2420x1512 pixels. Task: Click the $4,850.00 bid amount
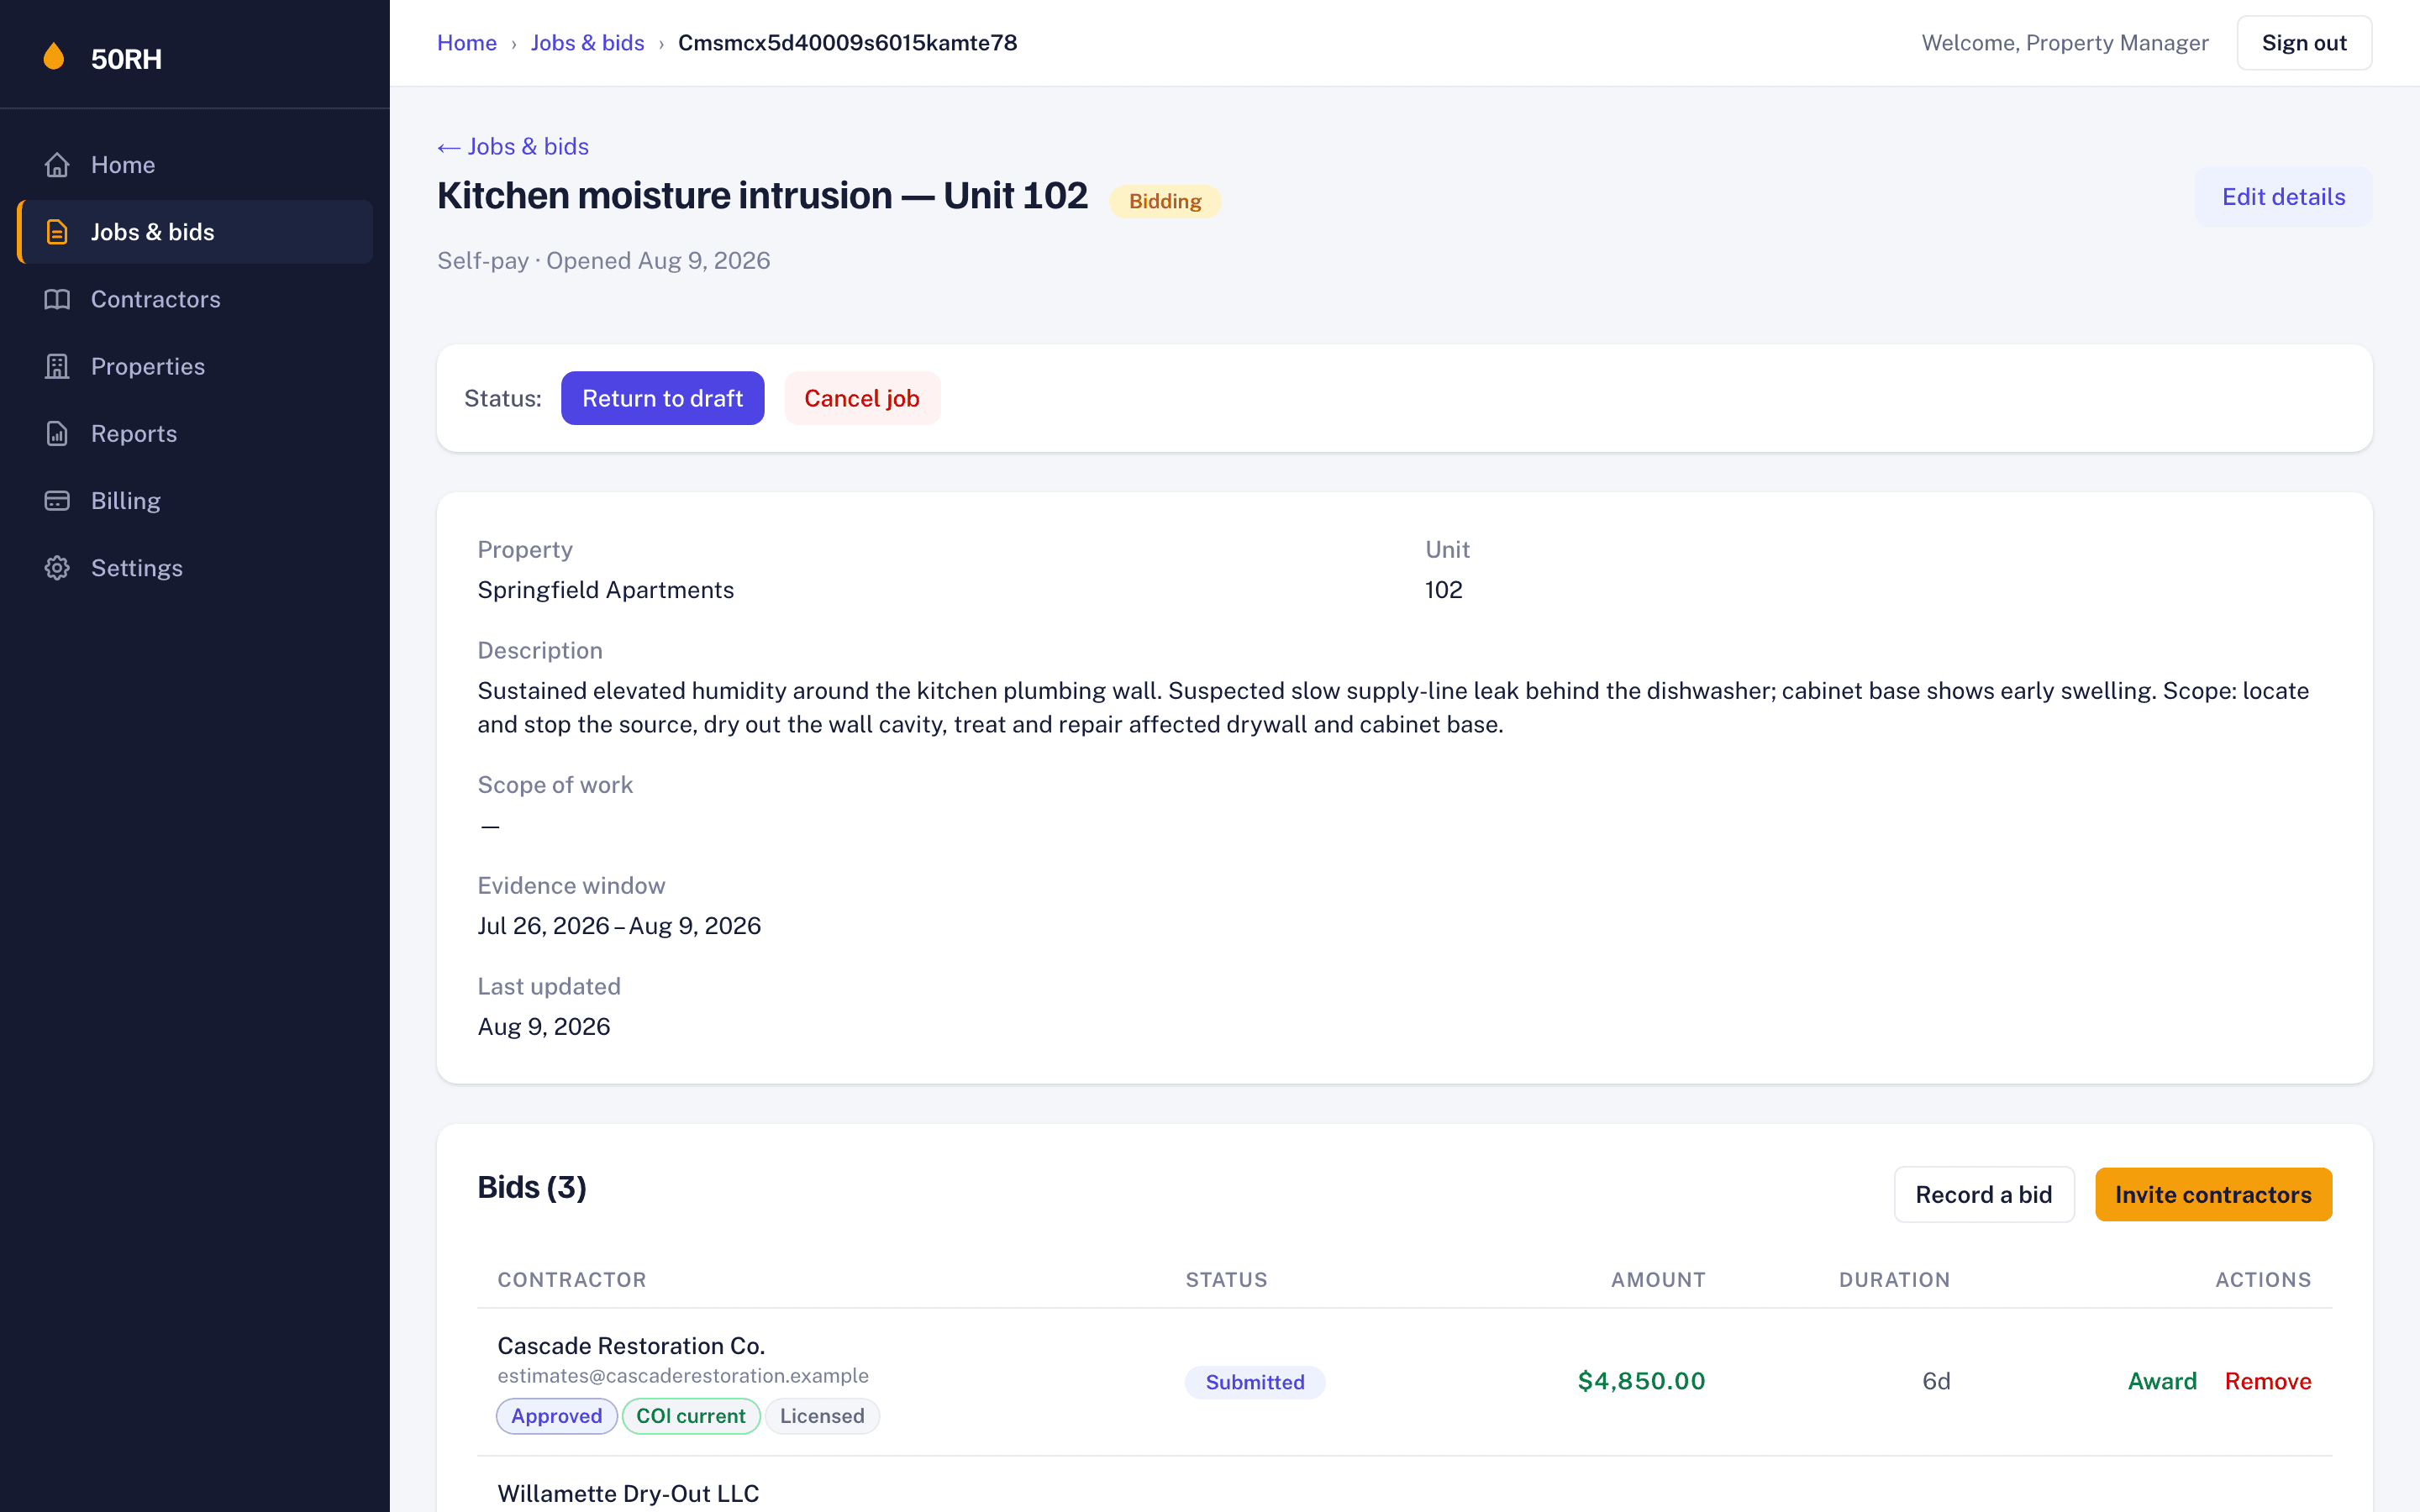(1641, 1381)
